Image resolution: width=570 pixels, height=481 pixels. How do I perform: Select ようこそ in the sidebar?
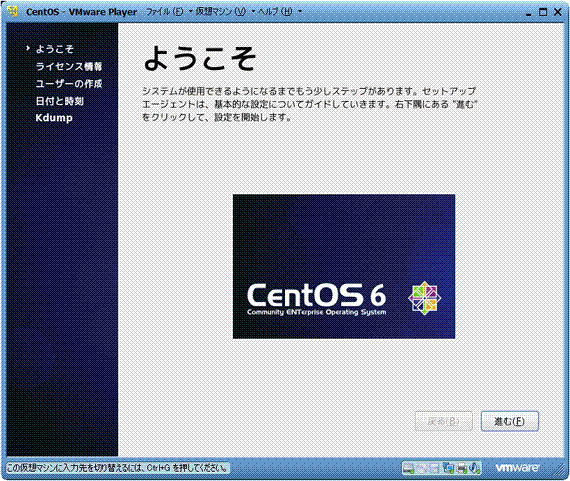pos(55,49)
